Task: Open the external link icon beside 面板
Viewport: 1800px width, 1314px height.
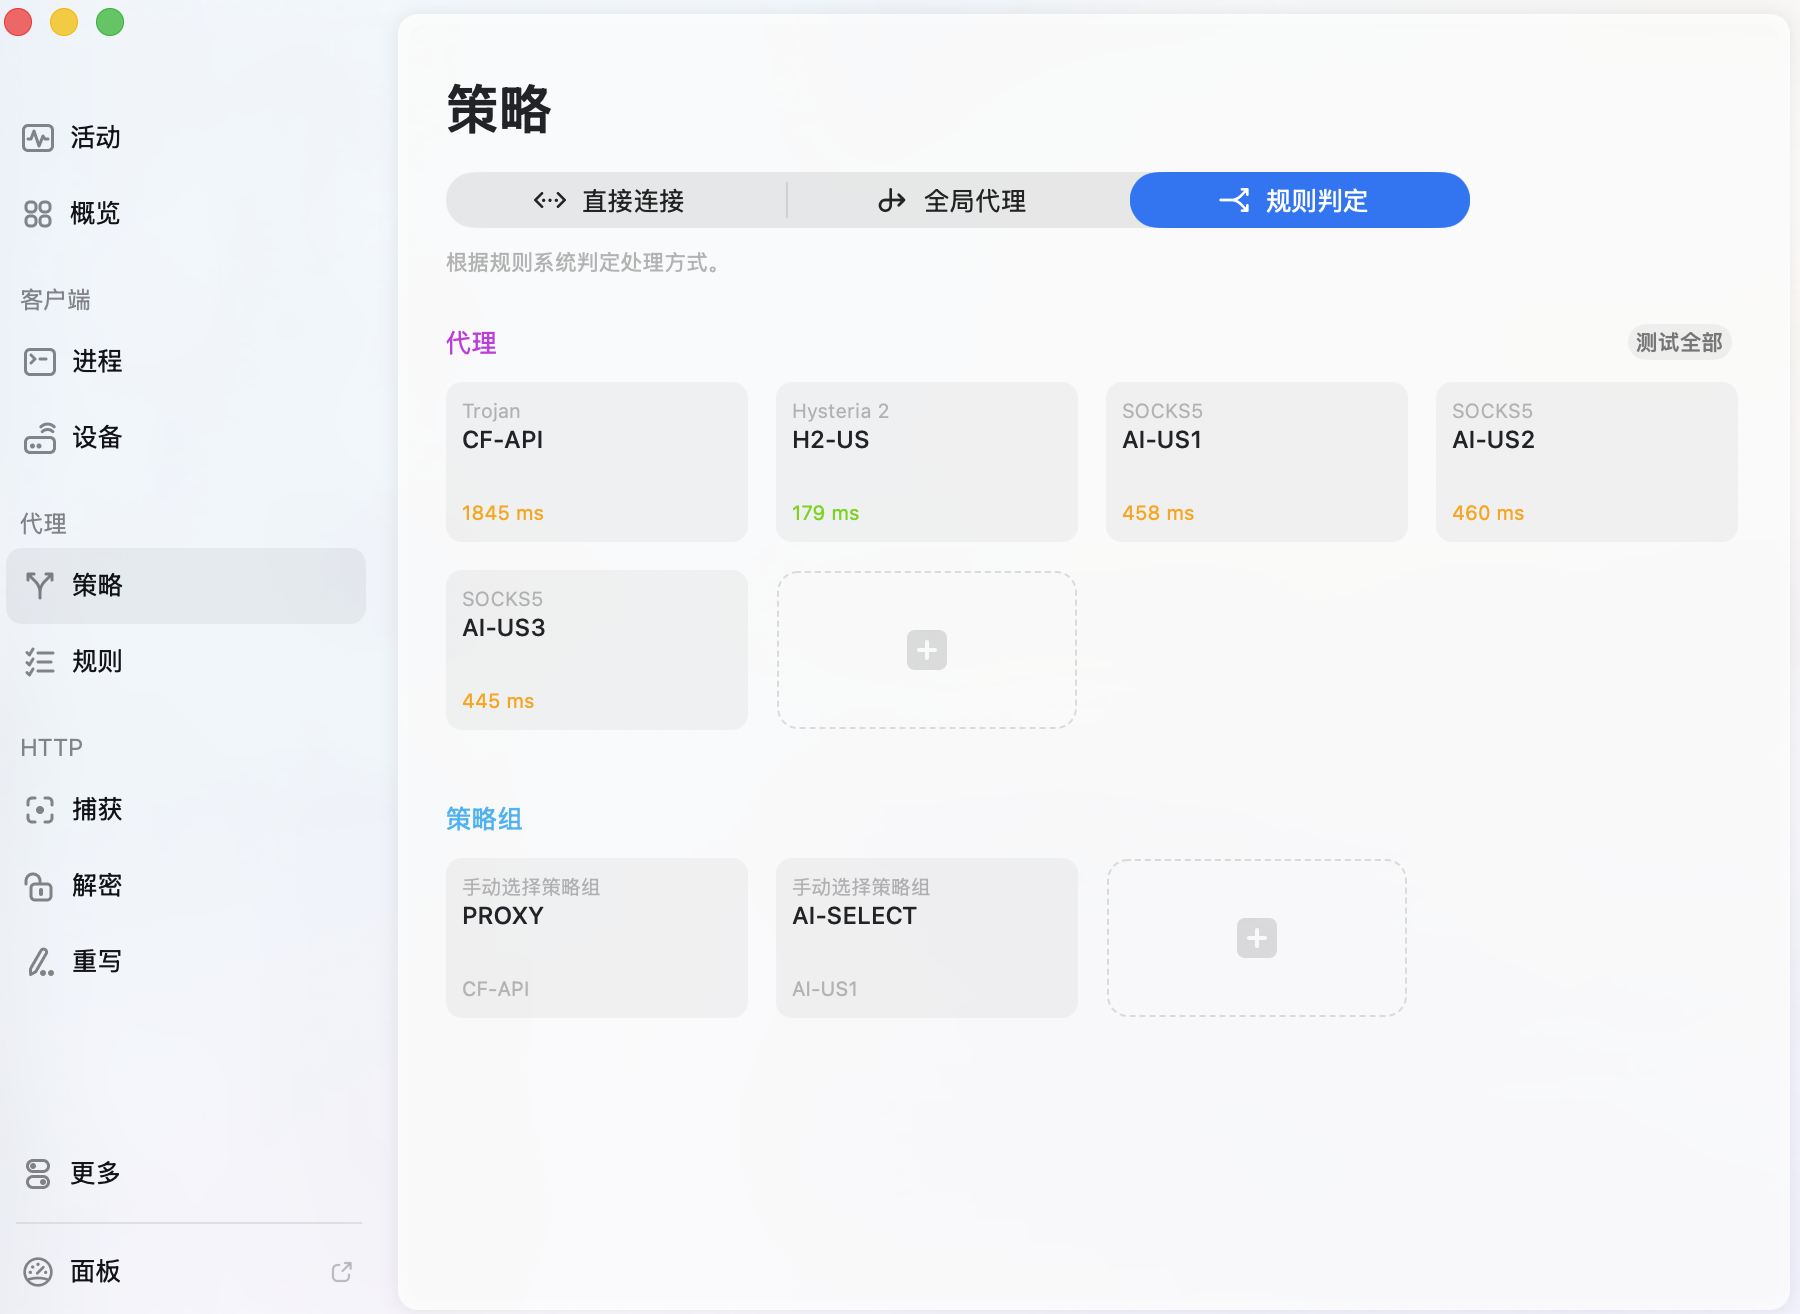Action: [x=342, y=1272]
